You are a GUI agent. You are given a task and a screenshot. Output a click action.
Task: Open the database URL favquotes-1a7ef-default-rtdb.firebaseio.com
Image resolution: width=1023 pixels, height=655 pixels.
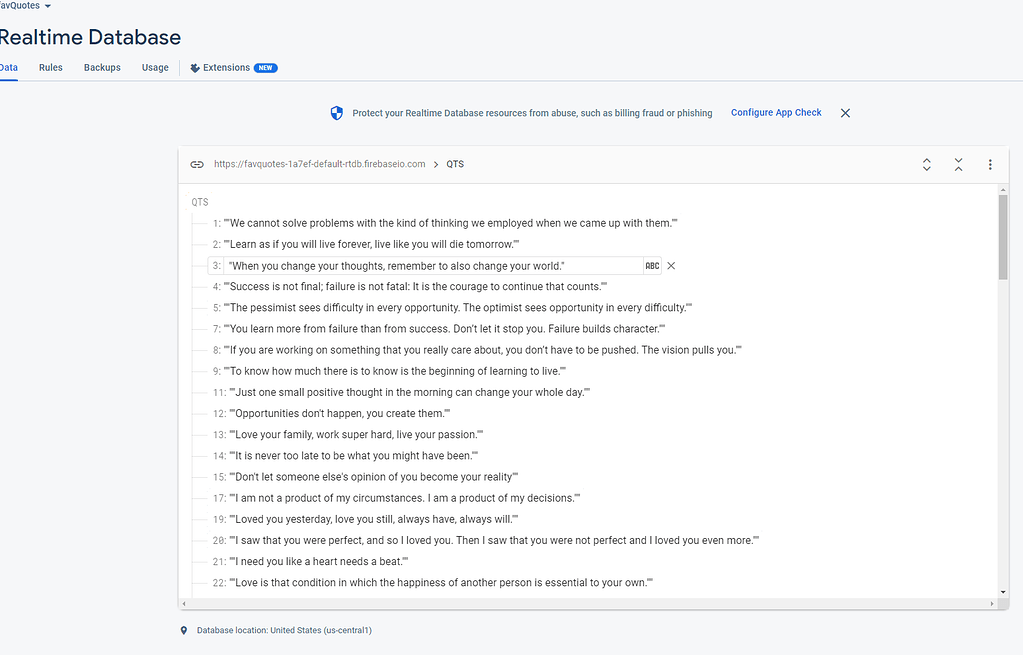point(319,164)
